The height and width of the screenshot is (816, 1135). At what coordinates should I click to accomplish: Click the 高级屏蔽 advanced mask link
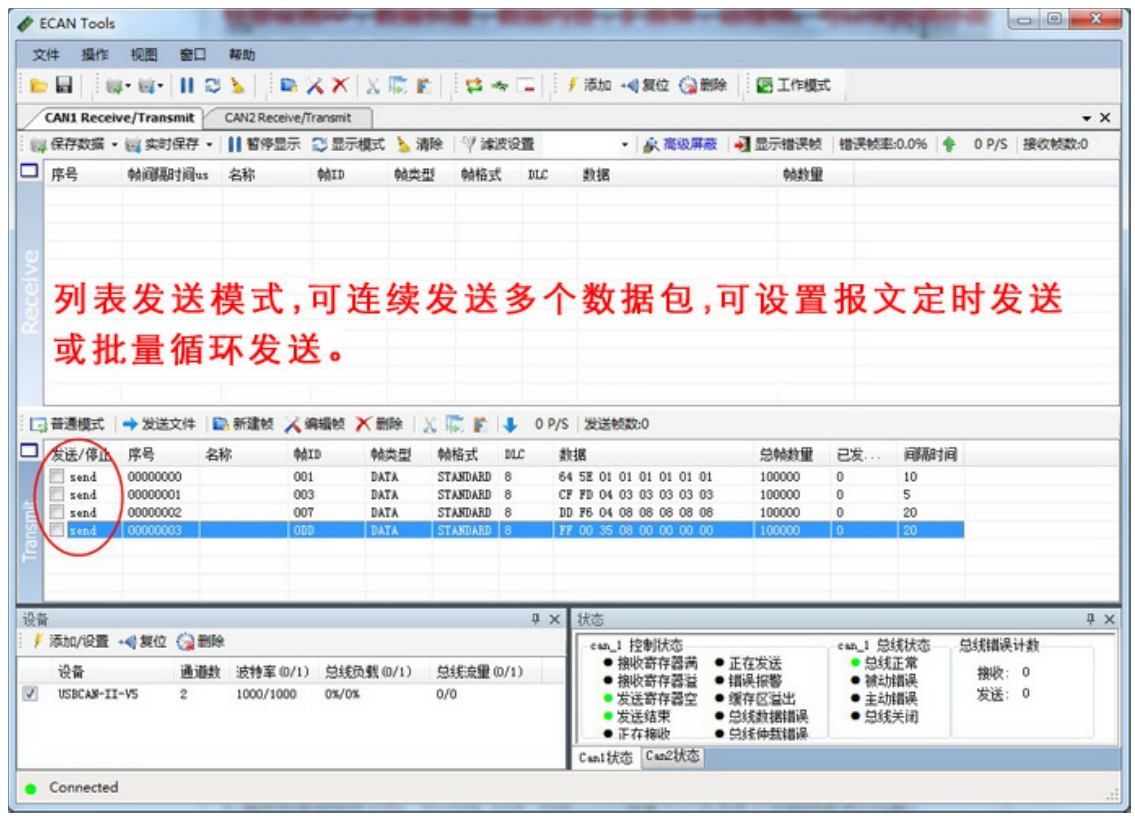click(680, 144)
